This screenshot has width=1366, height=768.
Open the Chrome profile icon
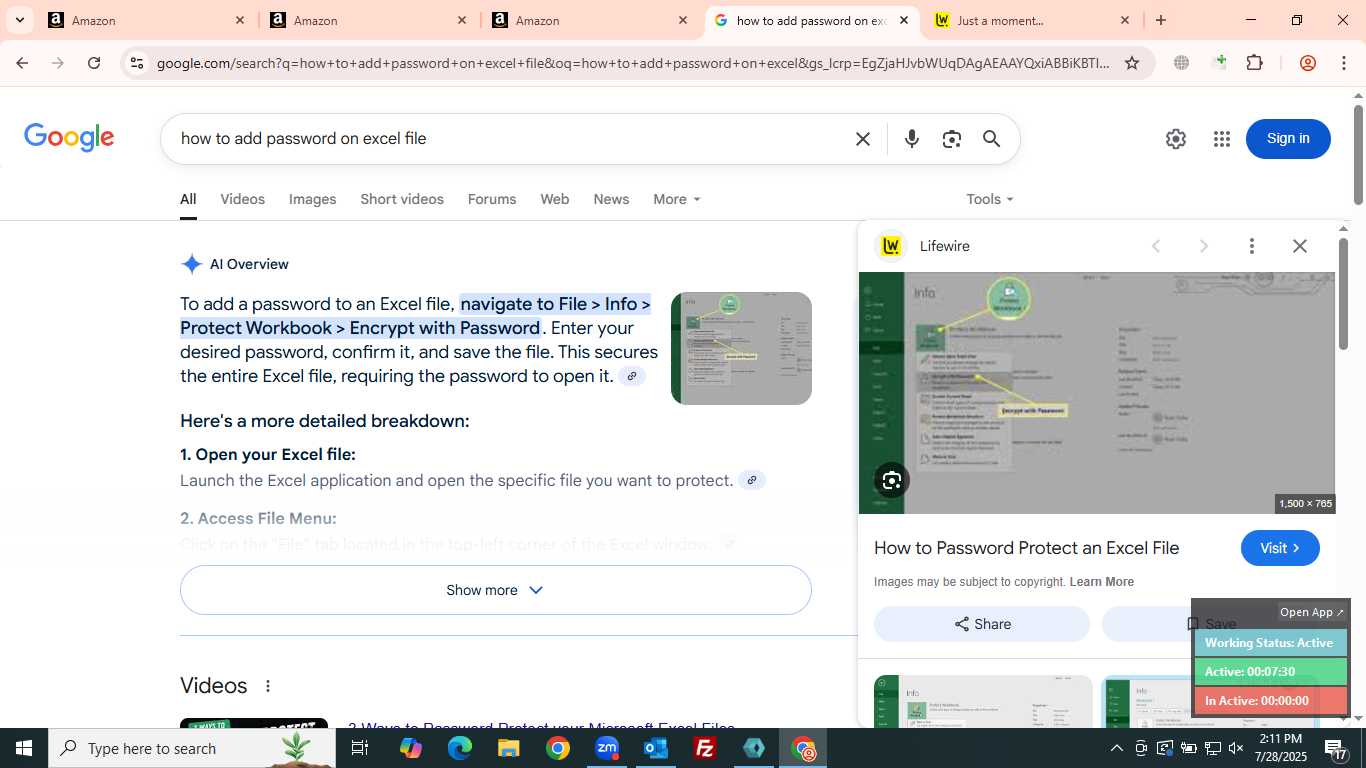tap(1308, 63)
